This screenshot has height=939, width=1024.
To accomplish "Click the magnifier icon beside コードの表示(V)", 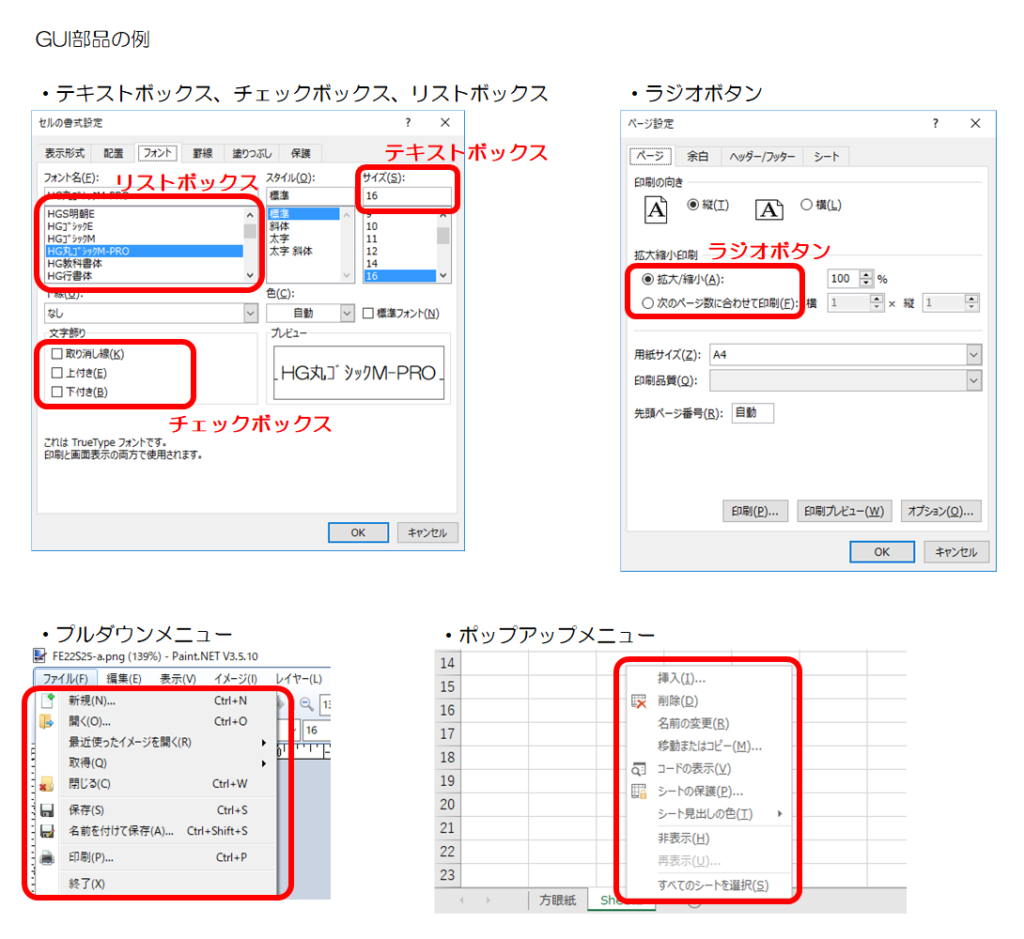I will pos(637,769).
